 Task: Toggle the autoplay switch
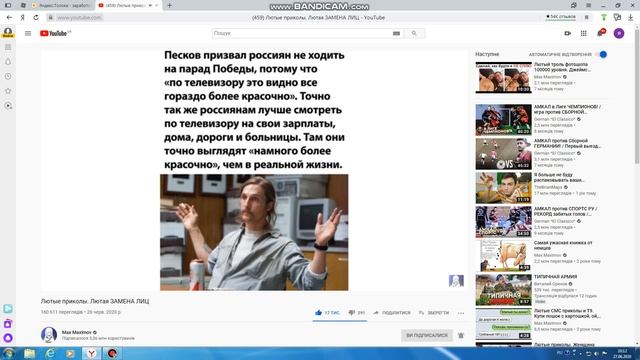601,54
